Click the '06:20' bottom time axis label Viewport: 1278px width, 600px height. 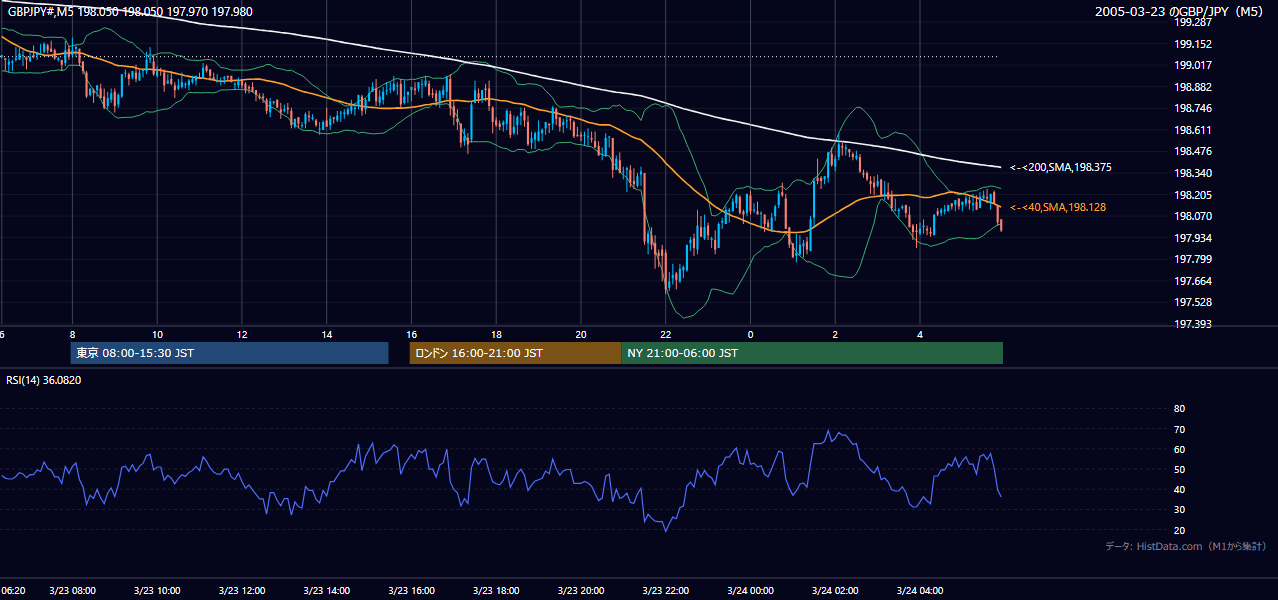coord(12,590)
